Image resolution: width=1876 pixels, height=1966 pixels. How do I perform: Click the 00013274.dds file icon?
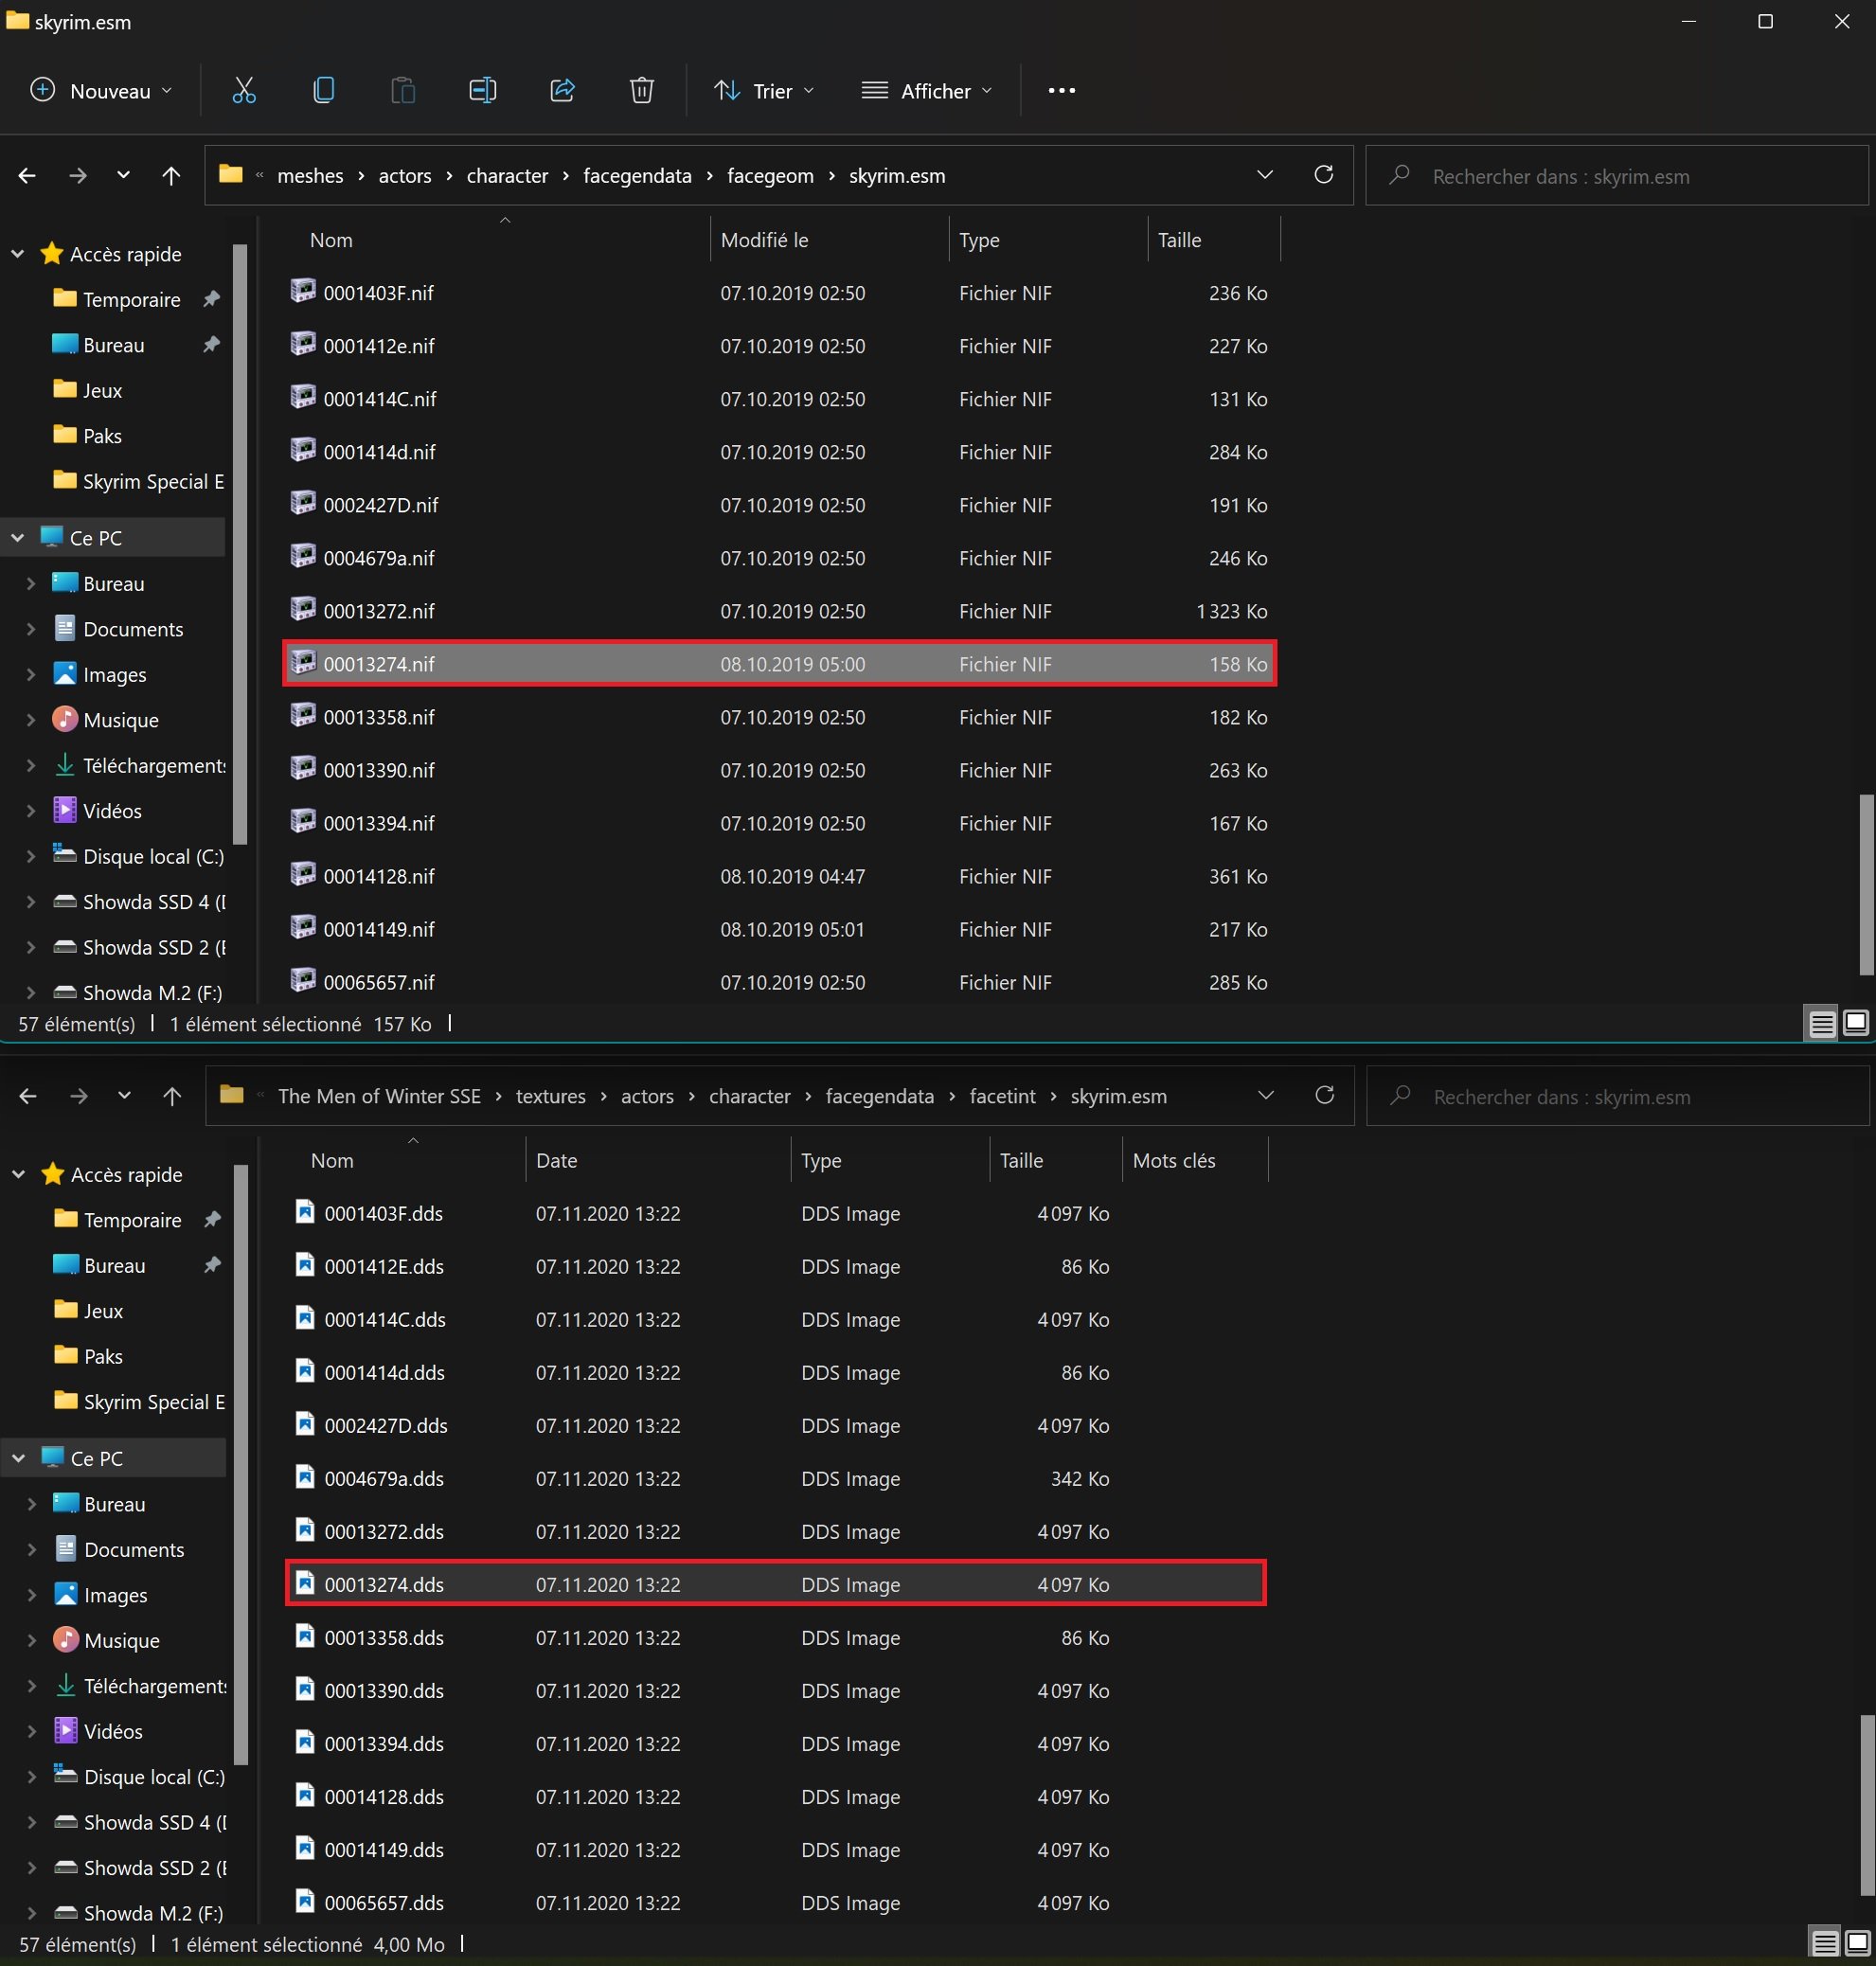[x=305, y=1583]
